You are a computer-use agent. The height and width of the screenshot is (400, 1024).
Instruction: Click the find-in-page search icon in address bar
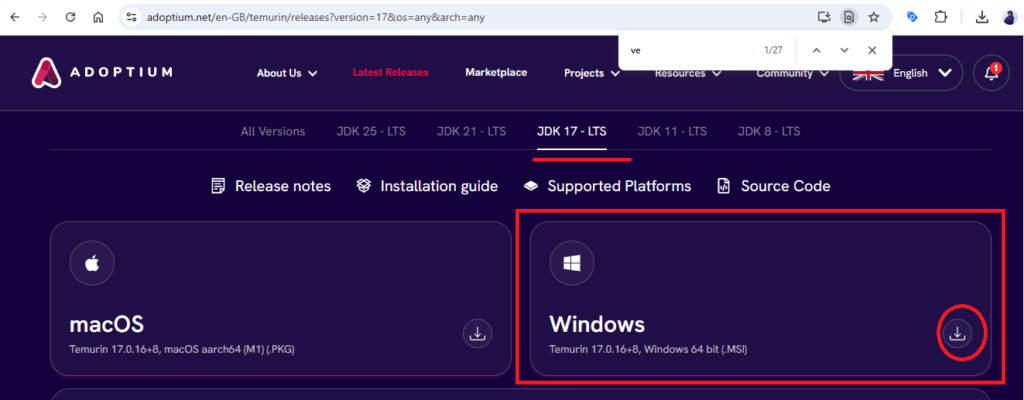click(x=849, y=17)
